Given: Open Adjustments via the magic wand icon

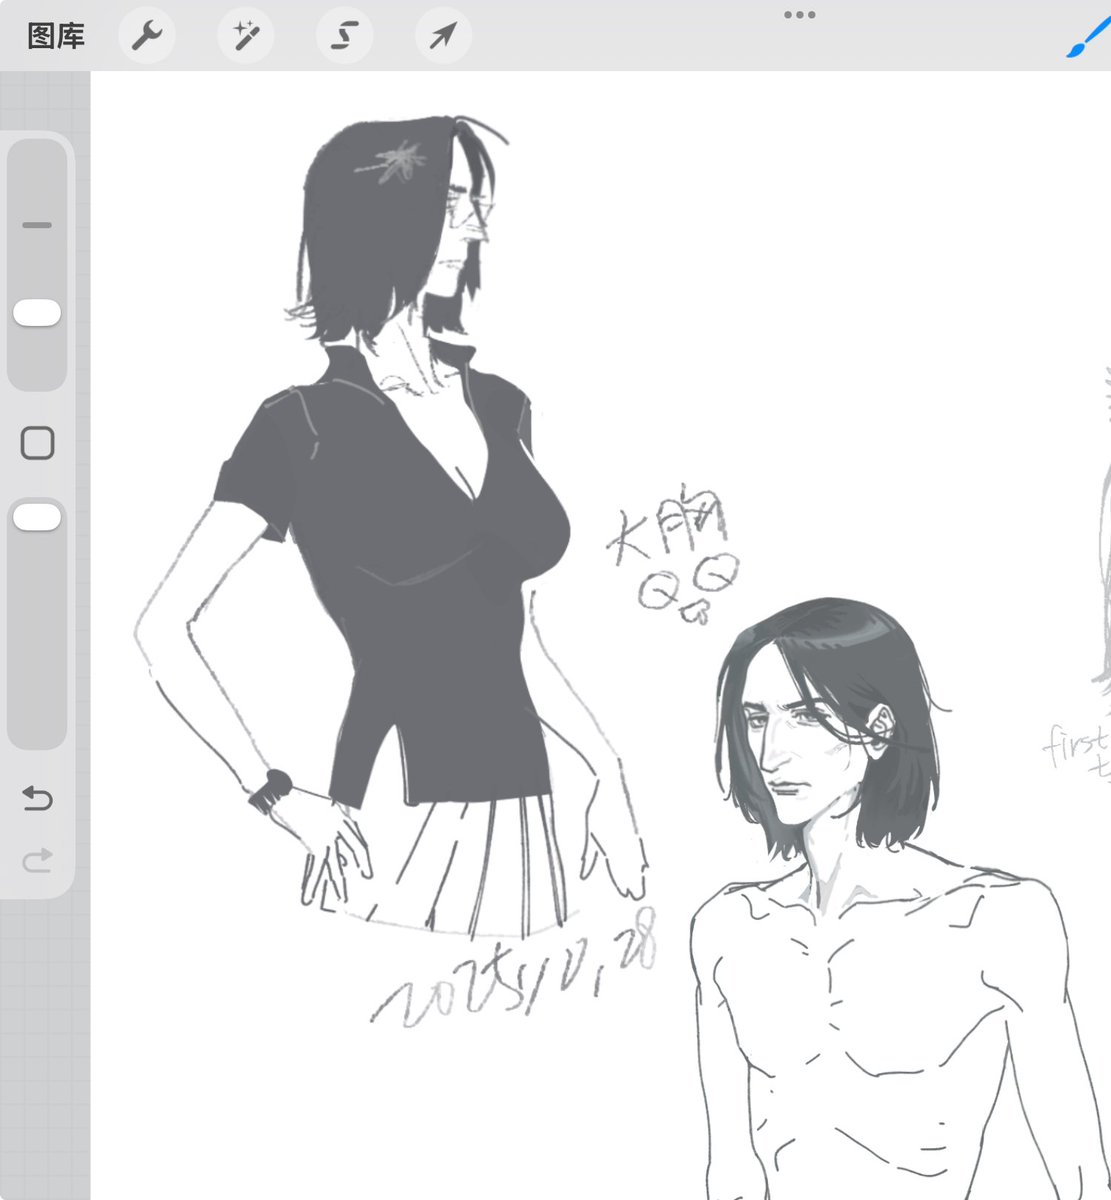Looking at the screenshot, I should (245, 34).
